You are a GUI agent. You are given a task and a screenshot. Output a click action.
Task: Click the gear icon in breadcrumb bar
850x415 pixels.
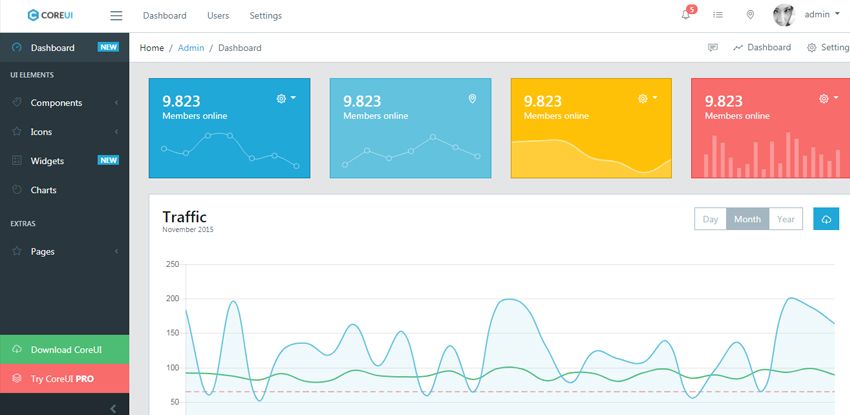pyautogui.click(x=812, y=48)
